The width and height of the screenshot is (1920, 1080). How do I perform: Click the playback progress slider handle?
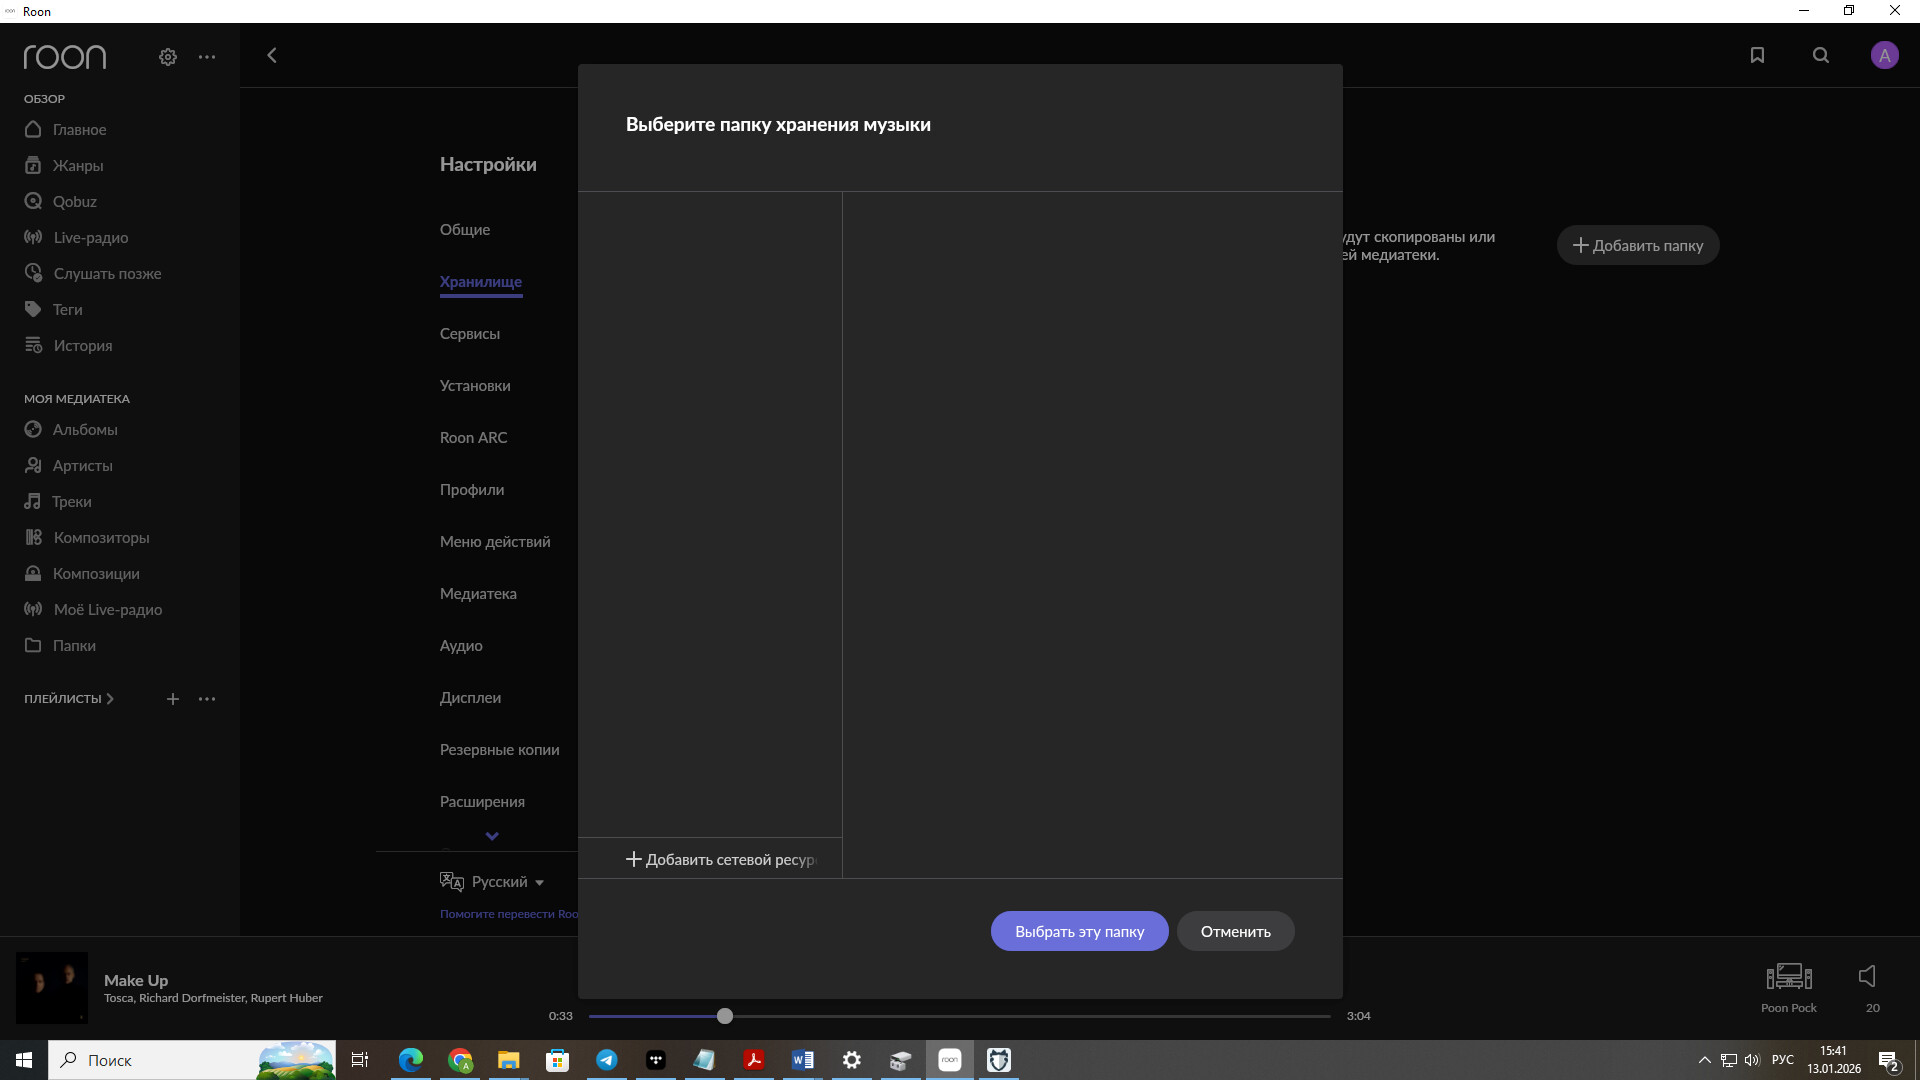tap(725, 1016)
